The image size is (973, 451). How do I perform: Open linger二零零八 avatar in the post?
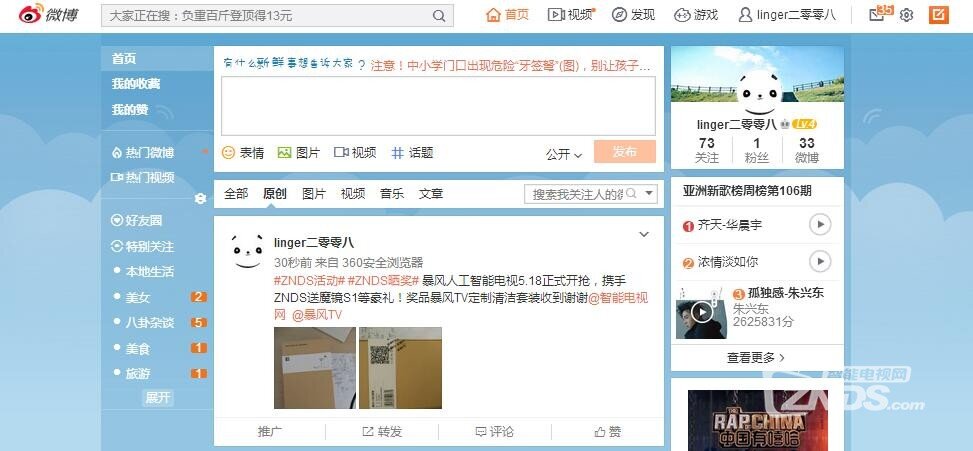point(247,251)
